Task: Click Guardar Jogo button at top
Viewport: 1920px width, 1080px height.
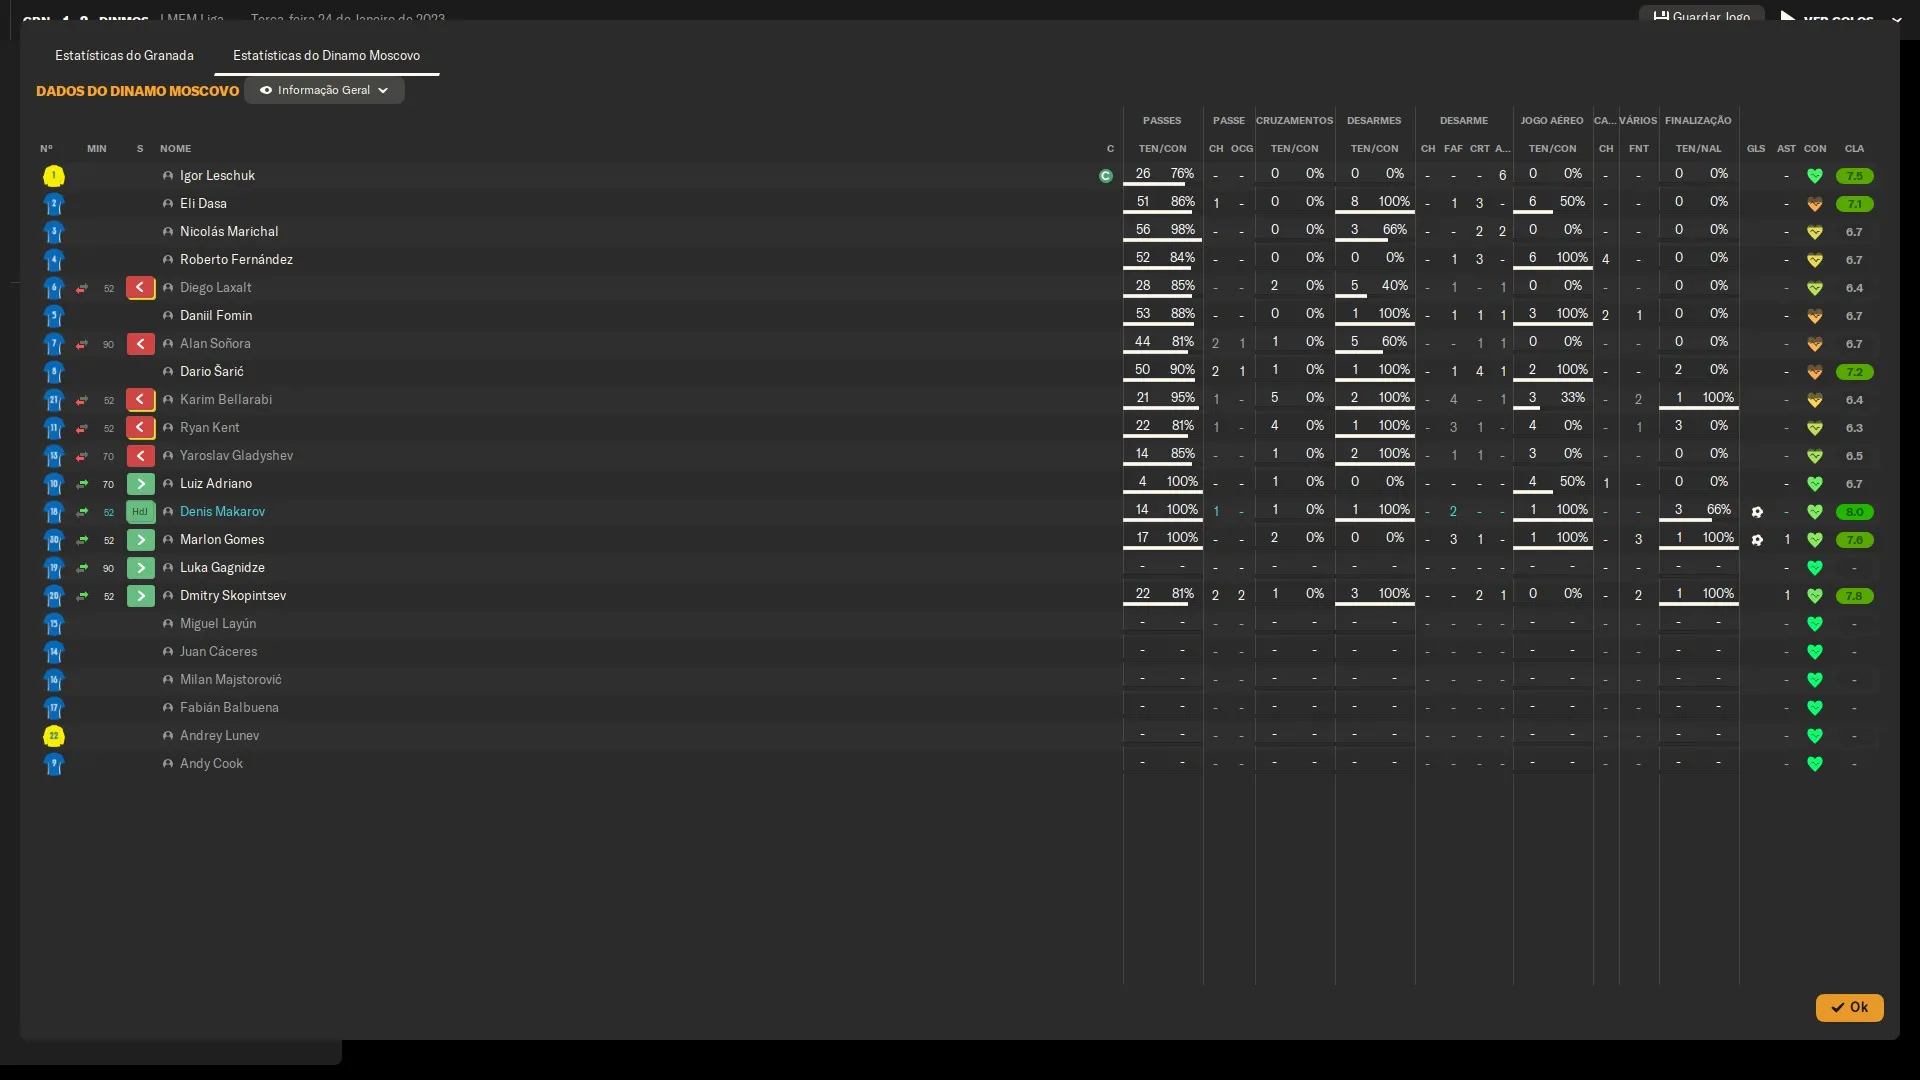Action: (1702, 16)
